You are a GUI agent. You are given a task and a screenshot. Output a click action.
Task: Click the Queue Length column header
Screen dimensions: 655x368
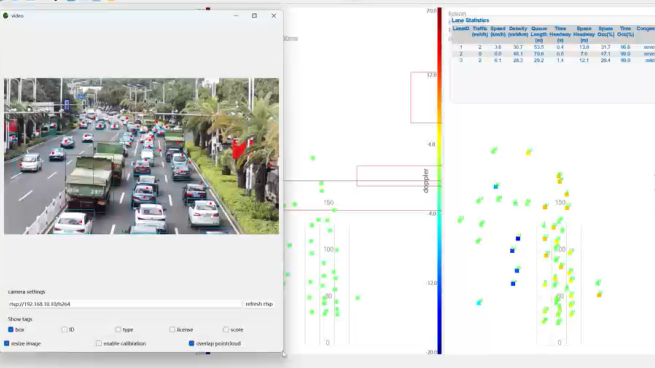pos(539,35)
